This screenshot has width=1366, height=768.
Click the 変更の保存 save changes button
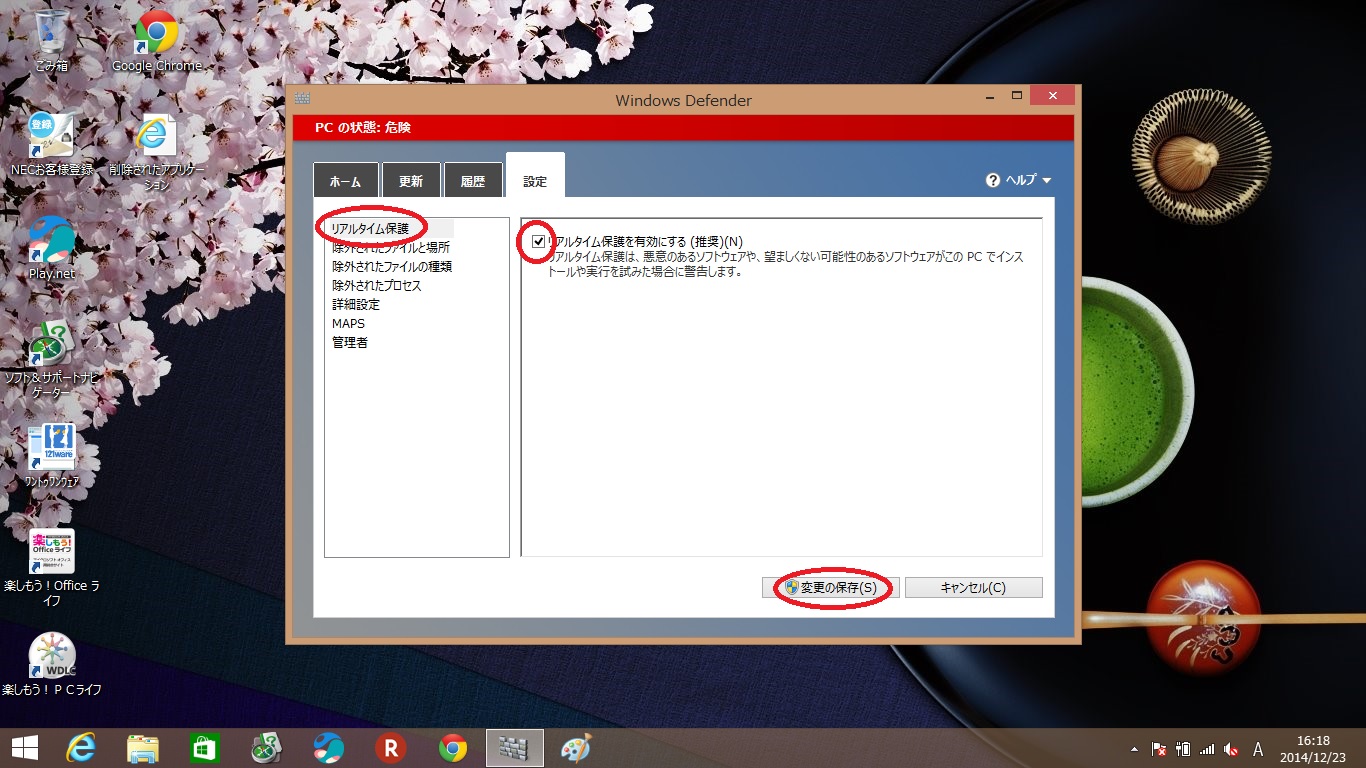(x=831, y=588)
